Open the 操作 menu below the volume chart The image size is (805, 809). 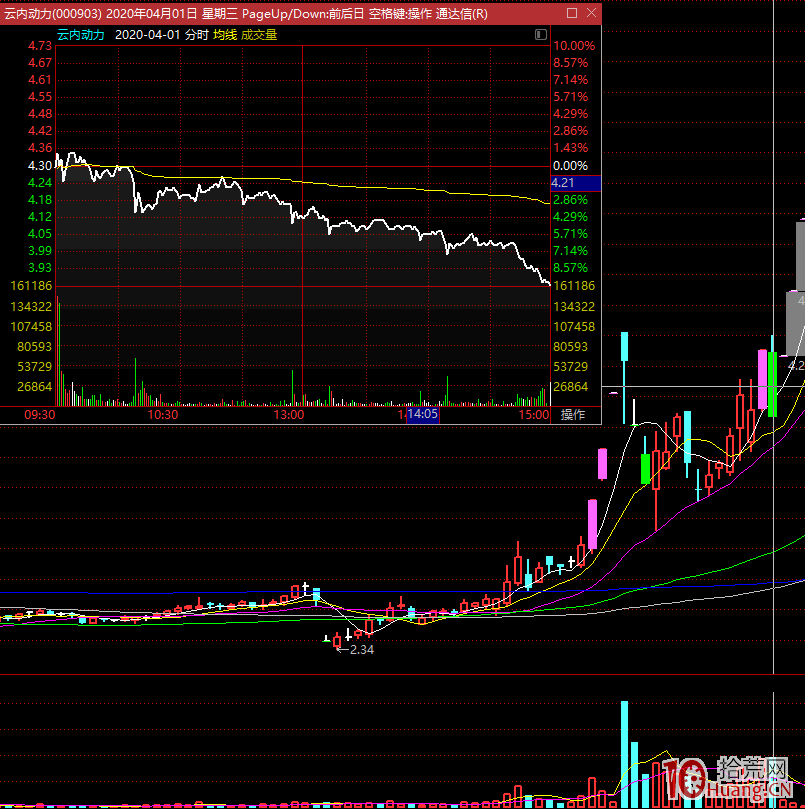click(x=573, y=414)
